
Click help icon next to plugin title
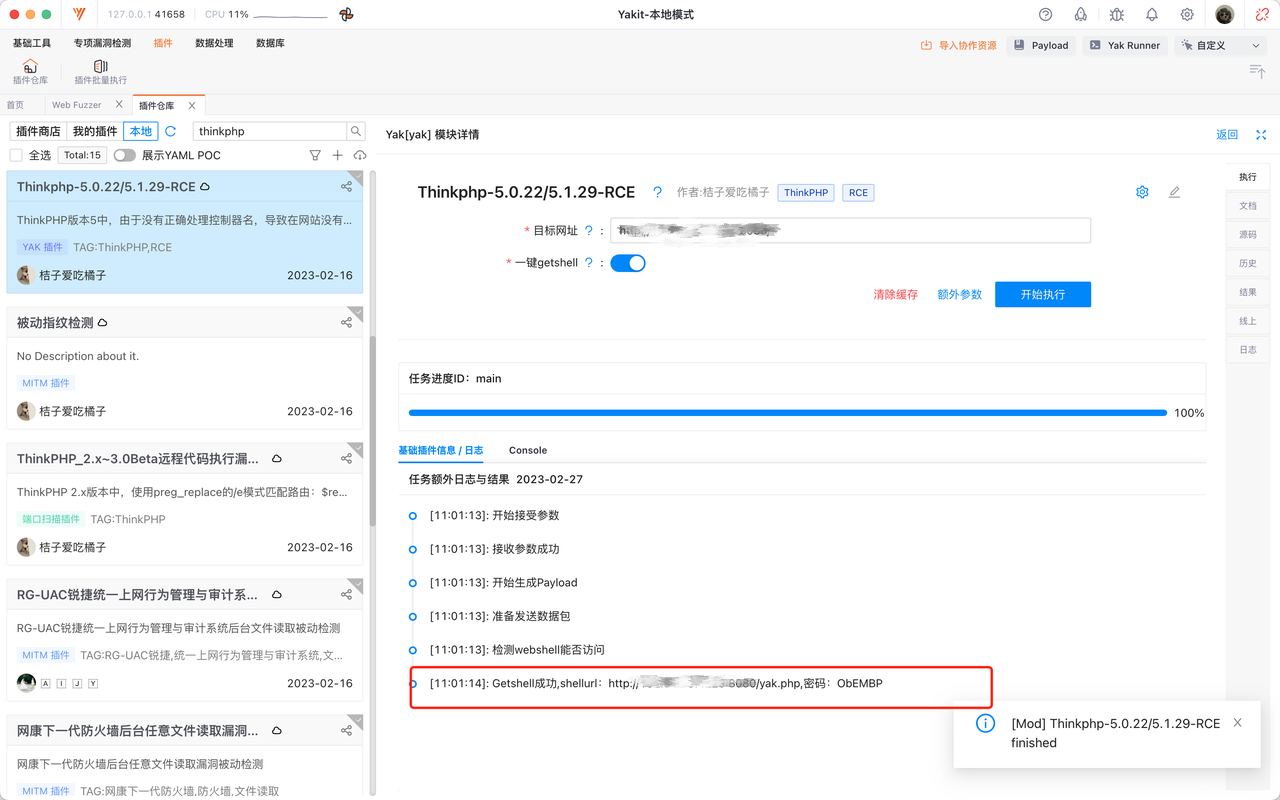(x=657, y=192)
